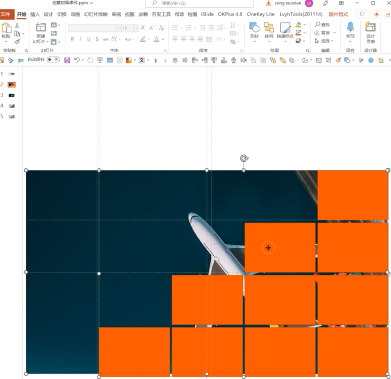This screenshot has height=379, width=391.
Task: Open the ribbon display options icon
Action: click(x=341, y=3)
